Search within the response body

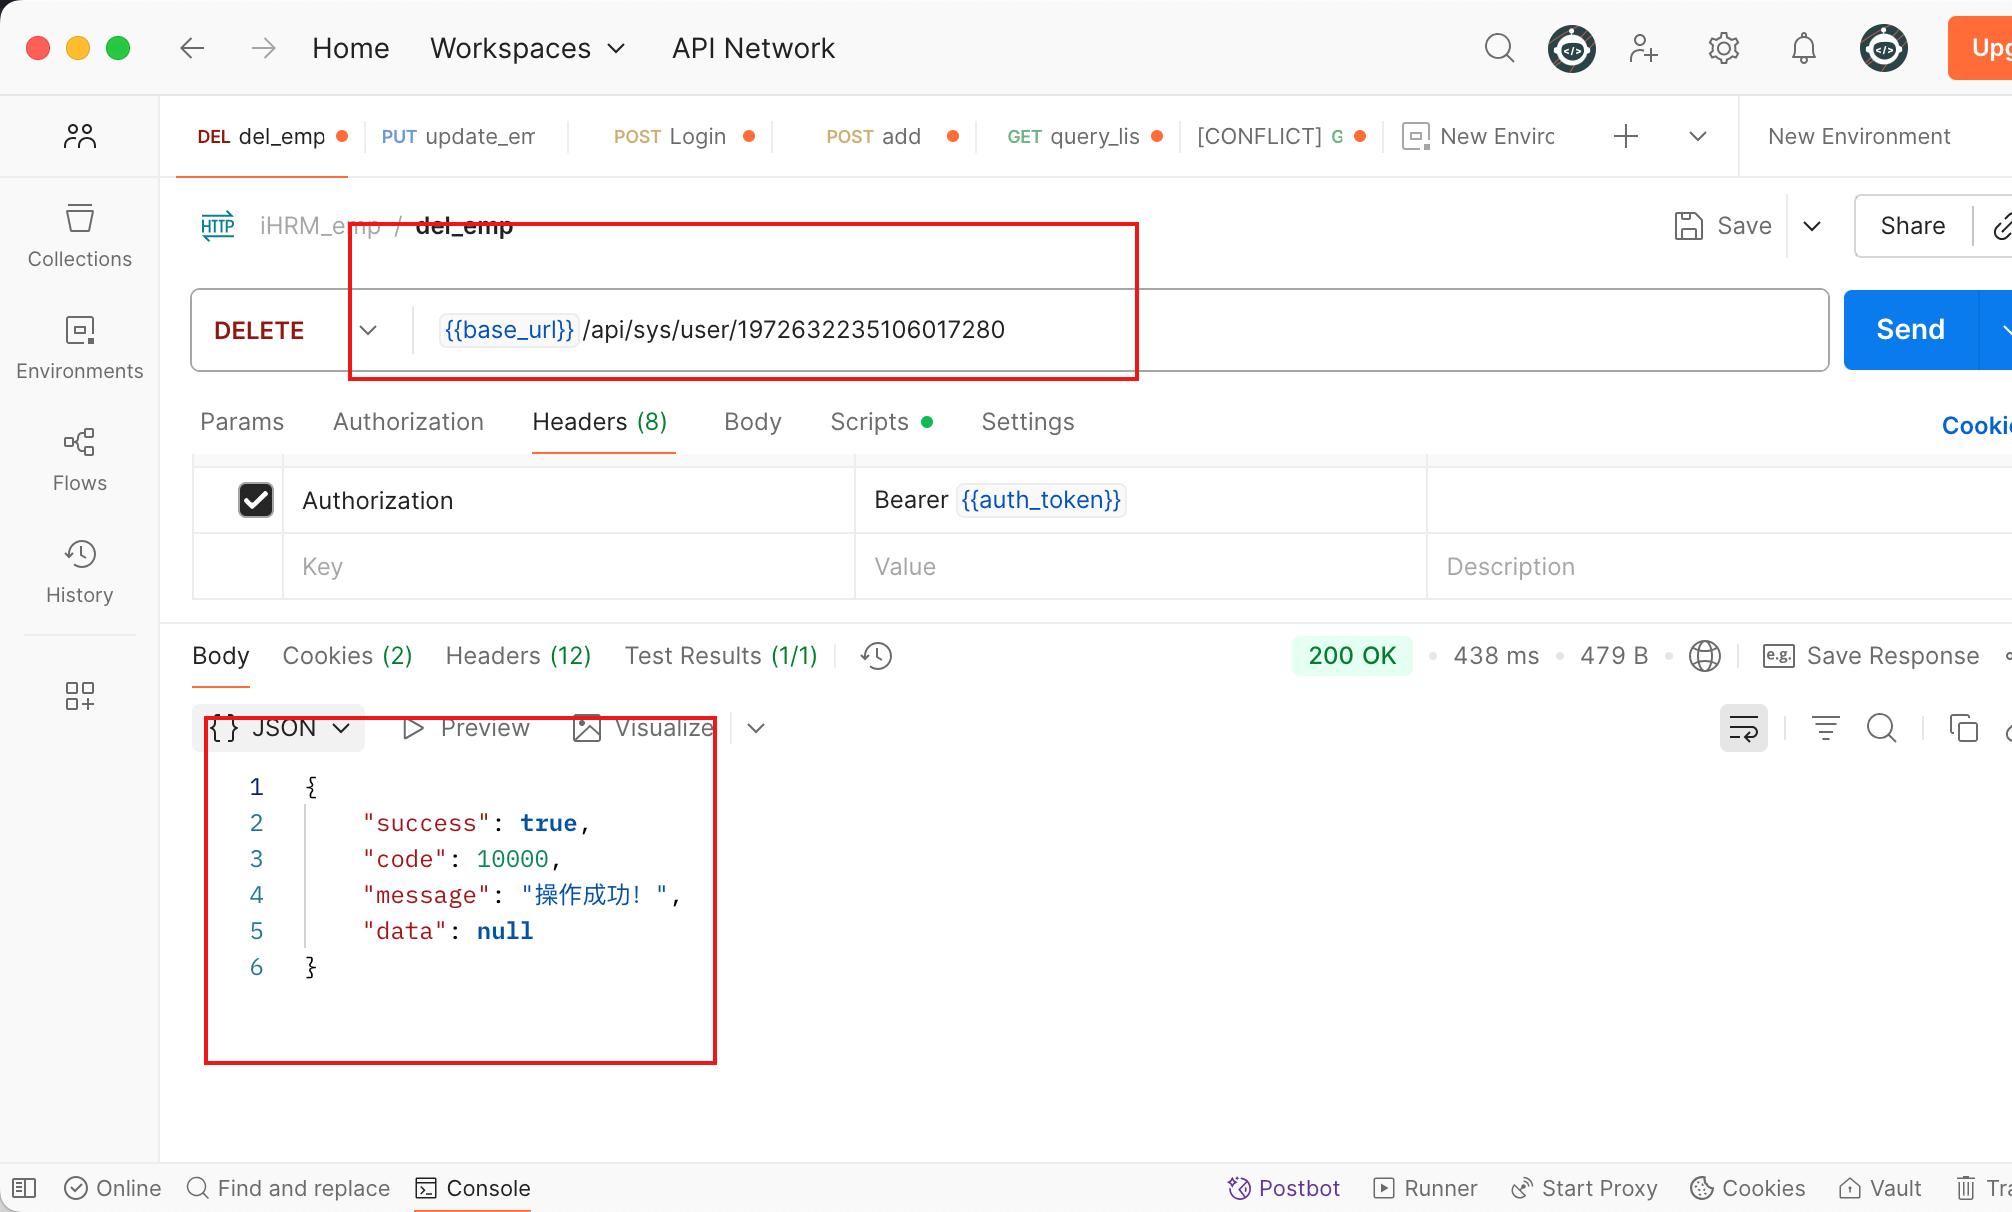coord(1881,728)
